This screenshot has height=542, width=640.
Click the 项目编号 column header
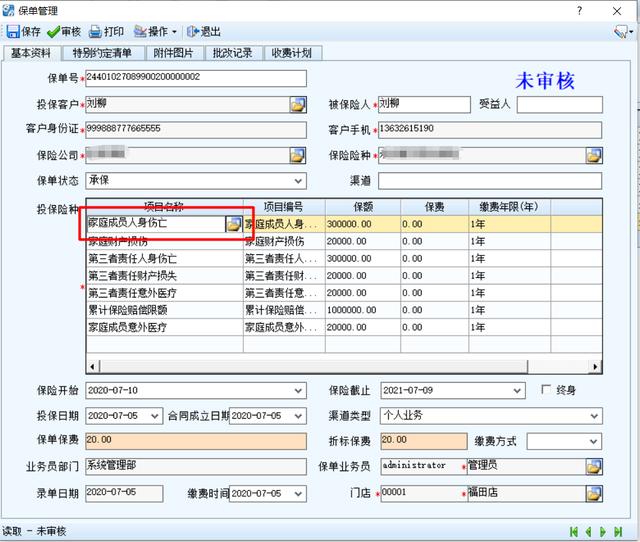[284, 207]
